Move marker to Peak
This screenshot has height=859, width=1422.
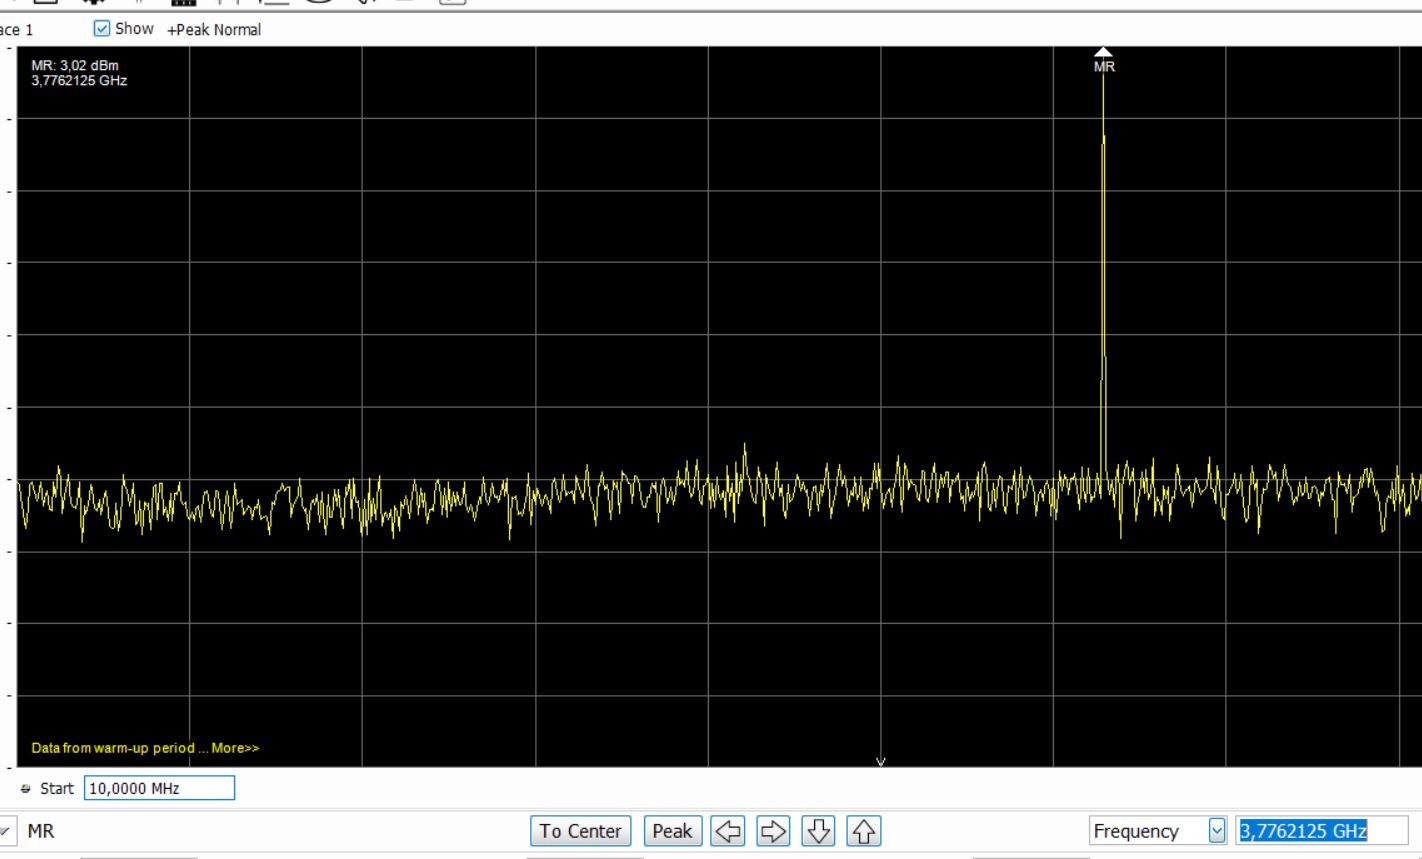[672, 831]
